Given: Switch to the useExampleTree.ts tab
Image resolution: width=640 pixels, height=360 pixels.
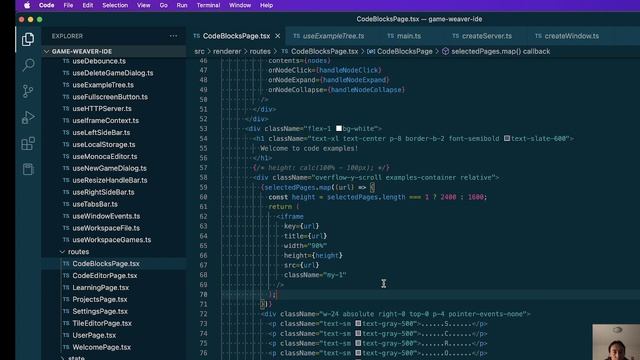Looking at the screenshot, I should pyautogui.click(x=333, y=36).
